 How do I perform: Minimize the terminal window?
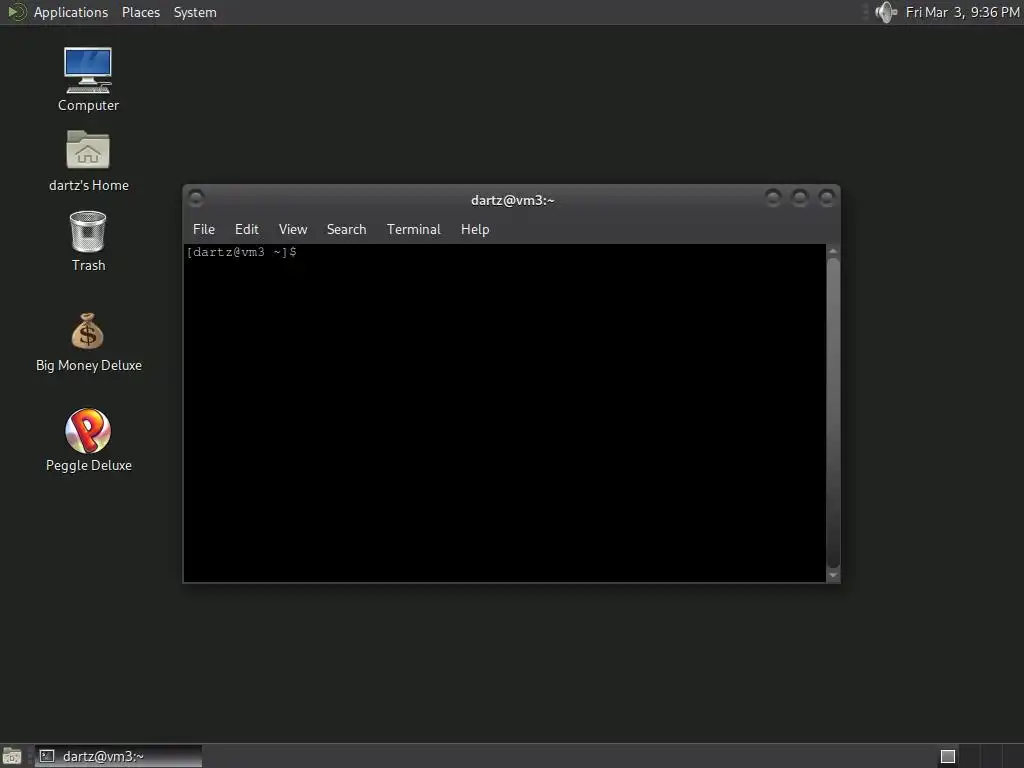773,198
